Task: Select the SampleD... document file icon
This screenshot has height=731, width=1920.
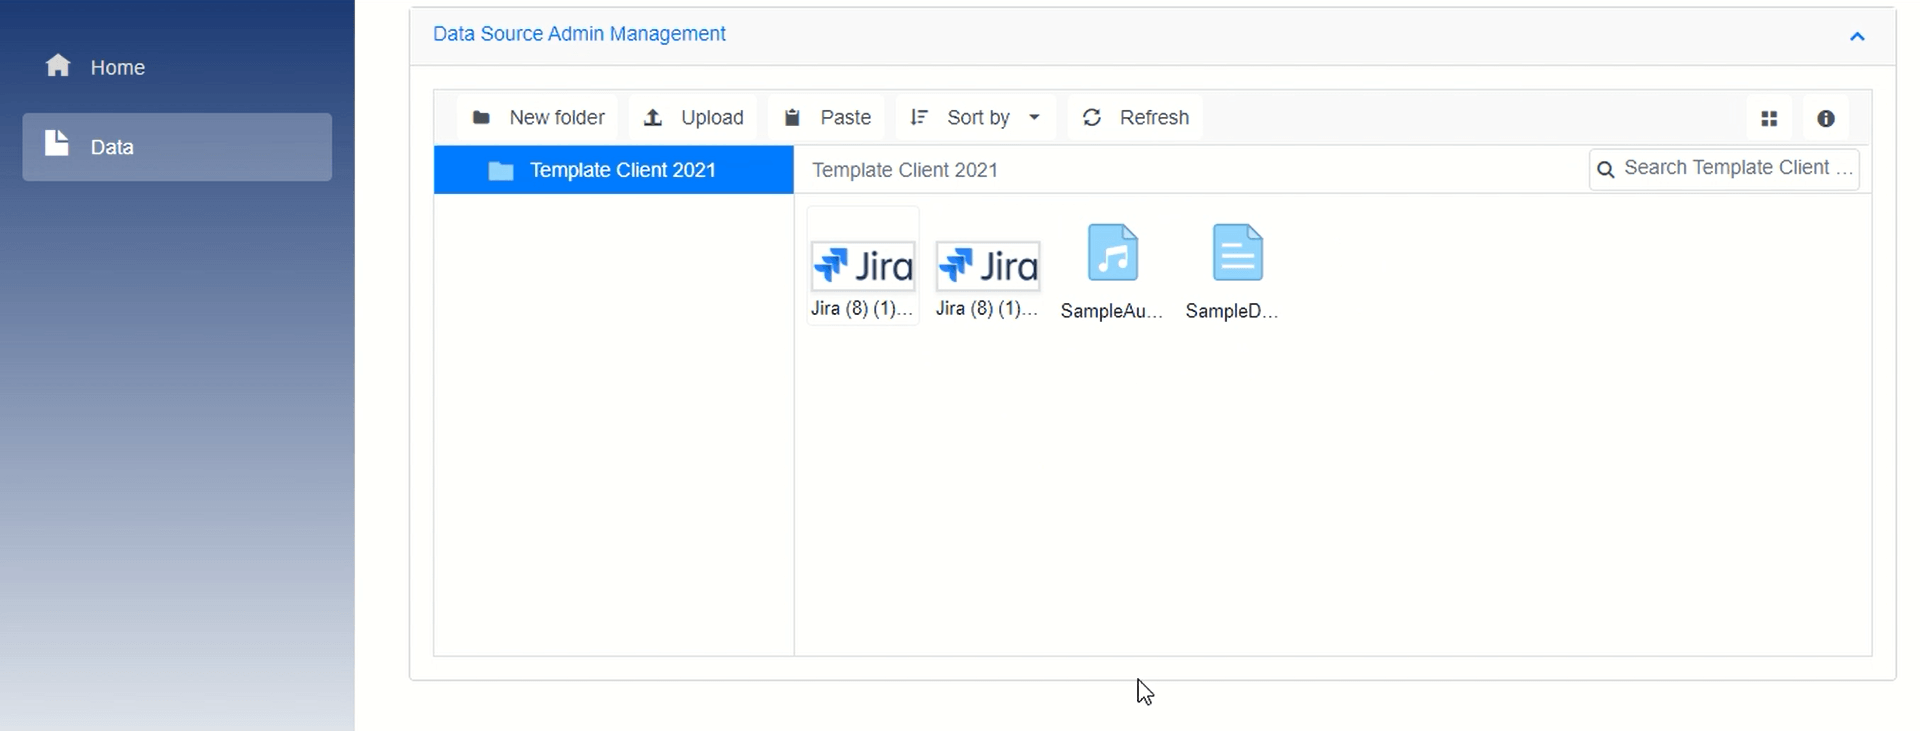Action: pyautogui.click(x=1237, y=252)
